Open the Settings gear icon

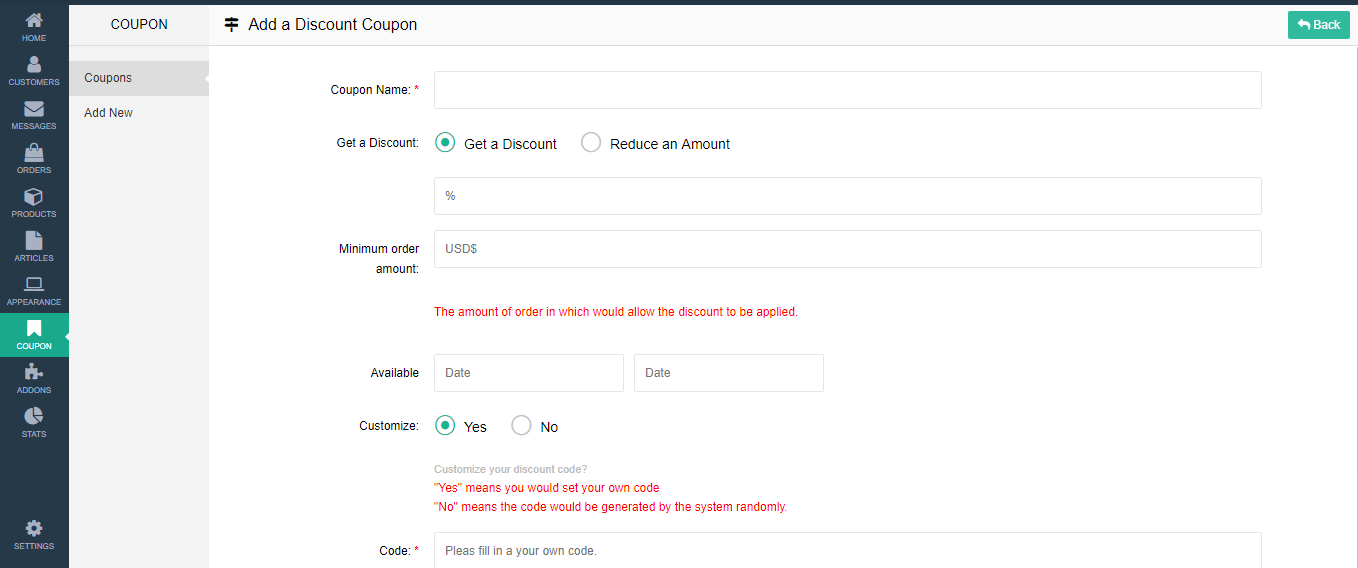34,534
